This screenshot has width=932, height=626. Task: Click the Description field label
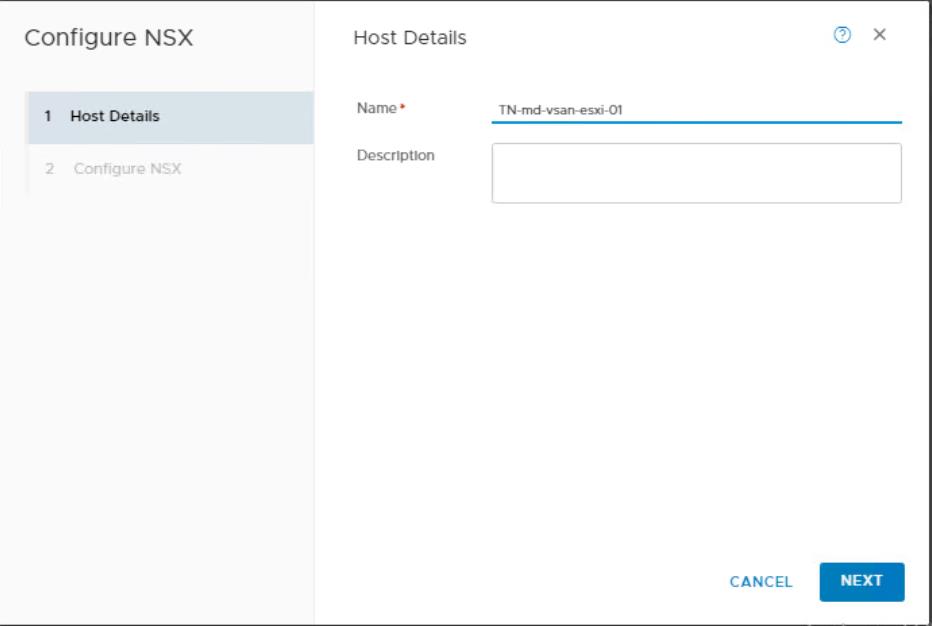point(395,155)
